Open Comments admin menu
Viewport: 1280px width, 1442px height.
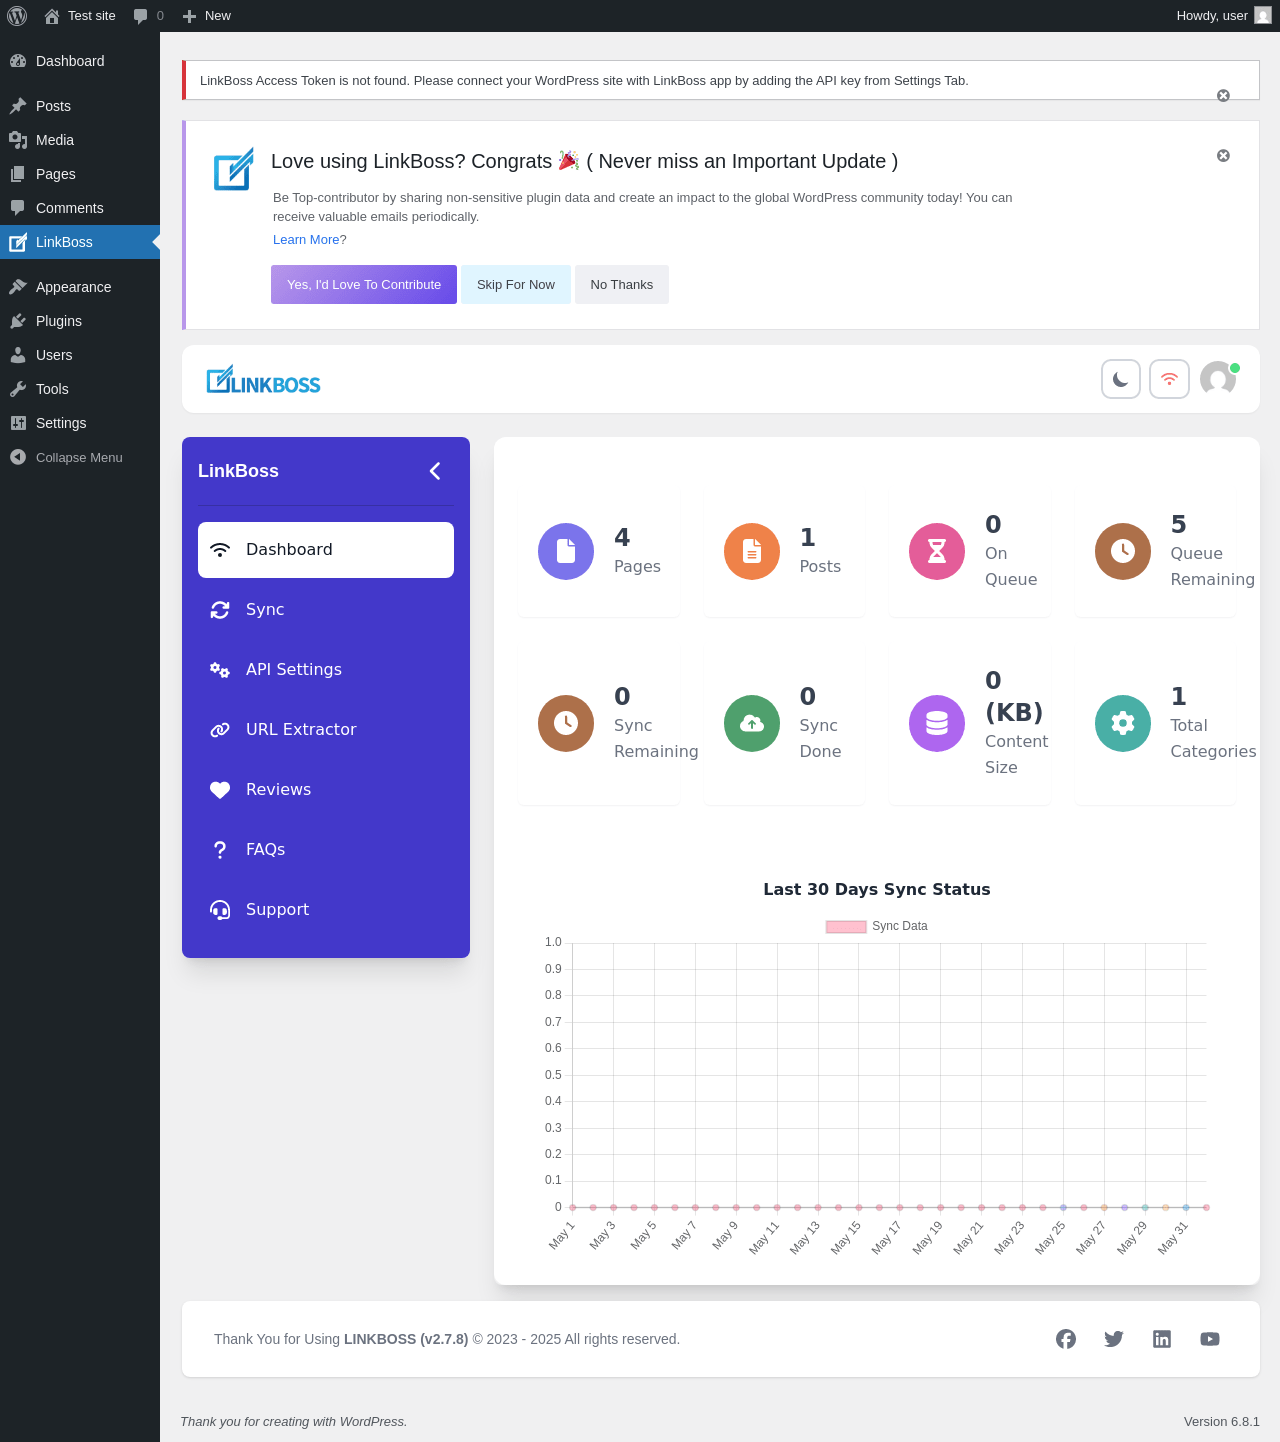[80, 208]
